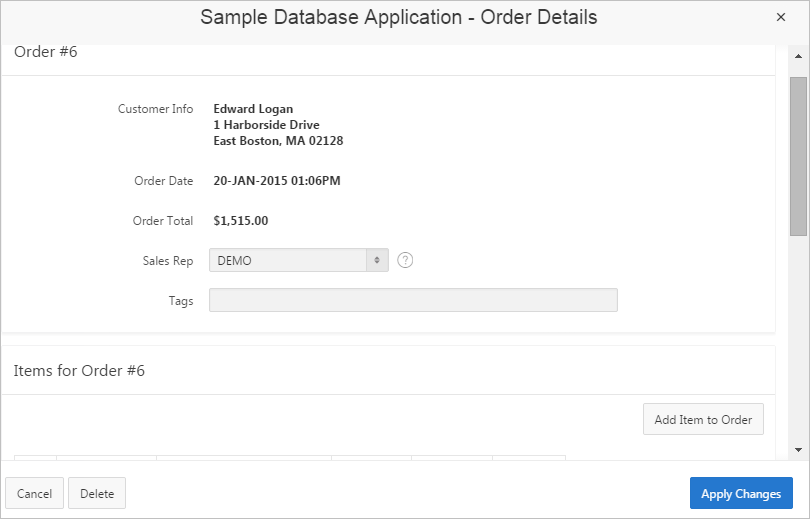The height and width of the screenshot is (519, 810).
Task: Click the scrollbar up arrow
Action: click(x=798, y=56)
